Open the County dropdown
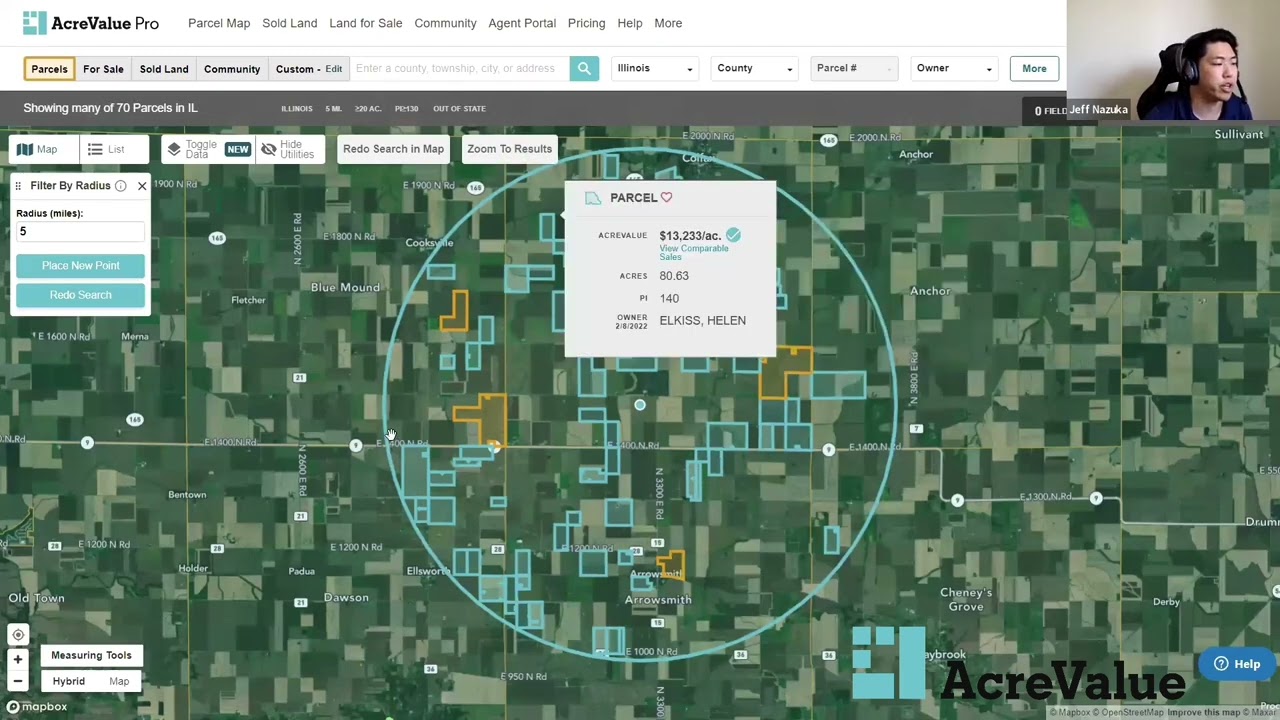The image size is (1280, 720). 755,68
